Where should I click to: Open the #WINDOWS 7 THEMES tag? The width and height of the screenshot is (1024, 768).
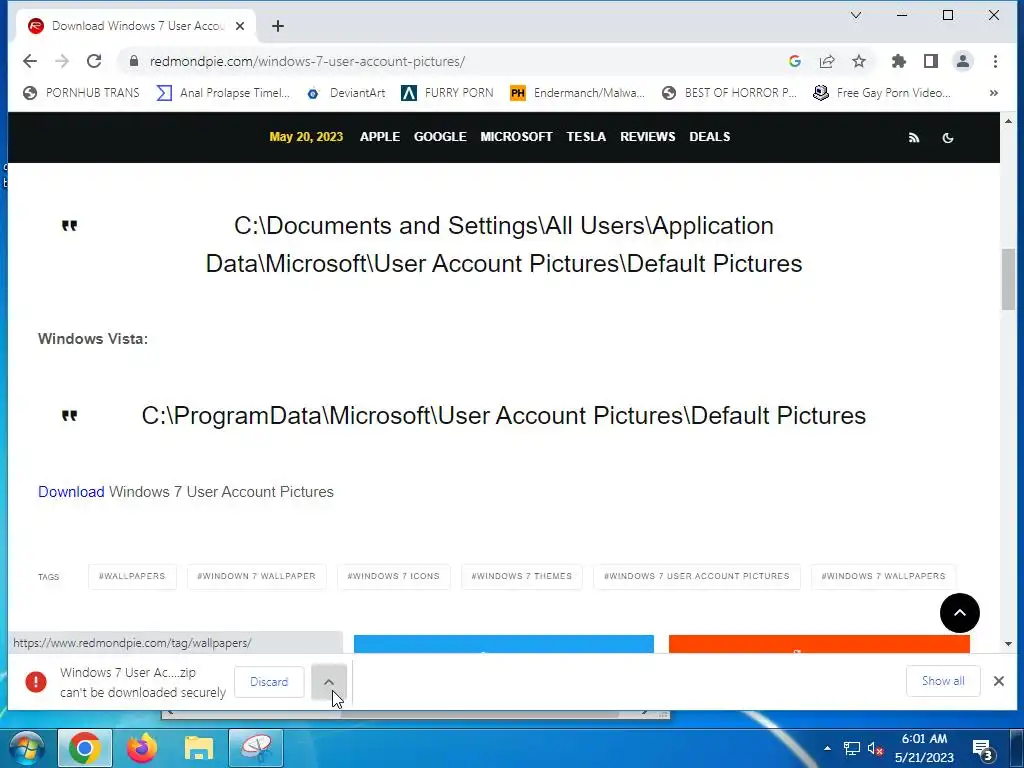pos(522,577)
